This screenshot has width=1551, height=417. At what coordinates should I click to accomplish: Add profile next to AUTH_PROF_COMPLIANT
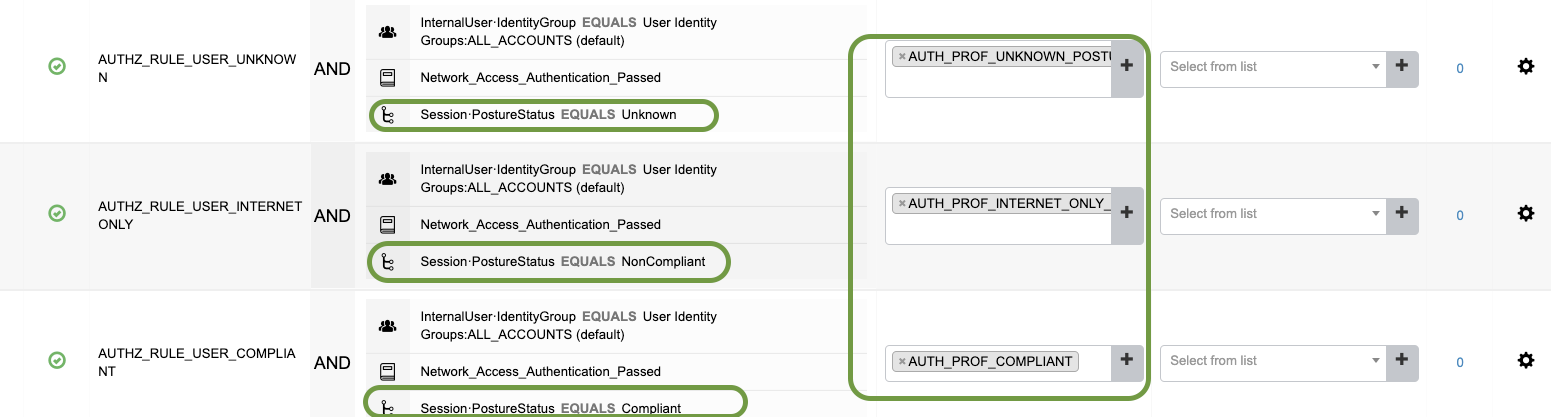[1126, 360]
